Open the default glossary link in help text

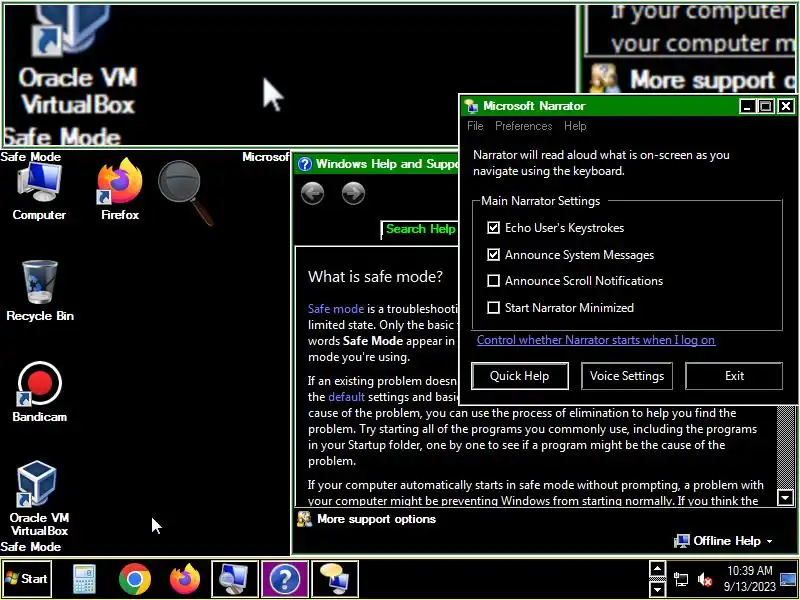(346, 396)
